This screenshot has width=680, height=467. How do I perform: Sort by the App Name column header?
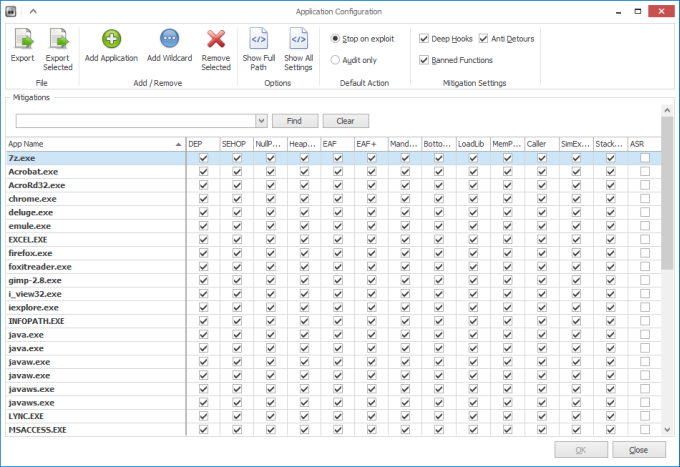point(90,144)
